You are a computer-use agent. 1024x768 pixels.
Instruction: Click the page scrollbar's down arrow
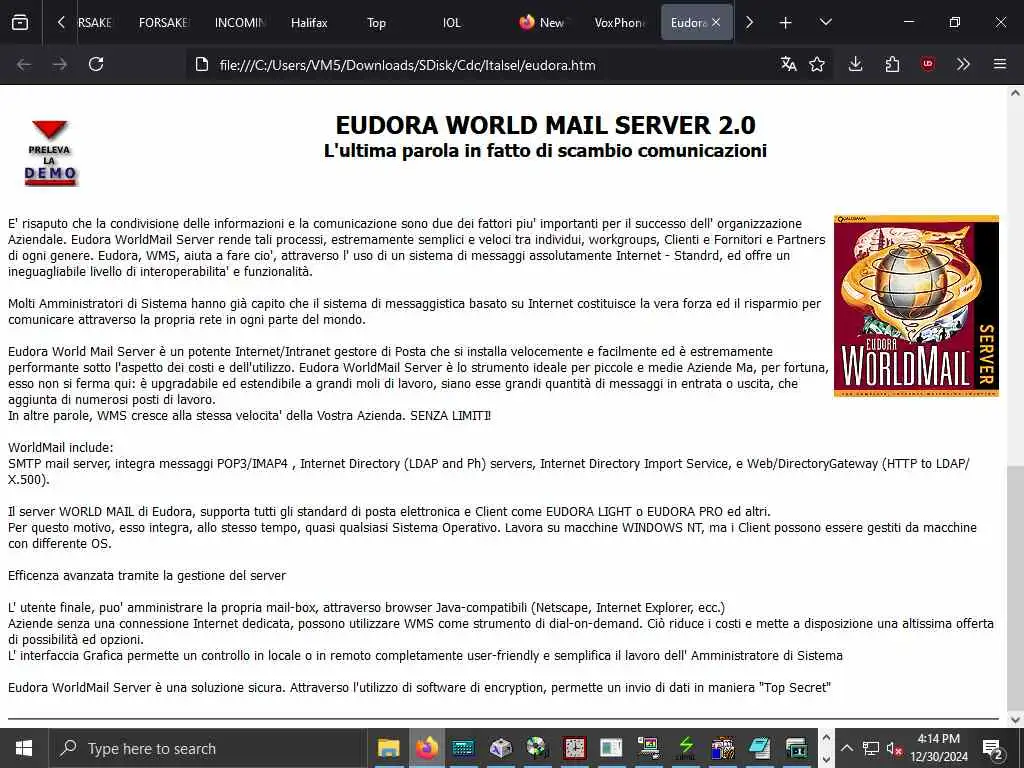click(x=1015, y=719)
